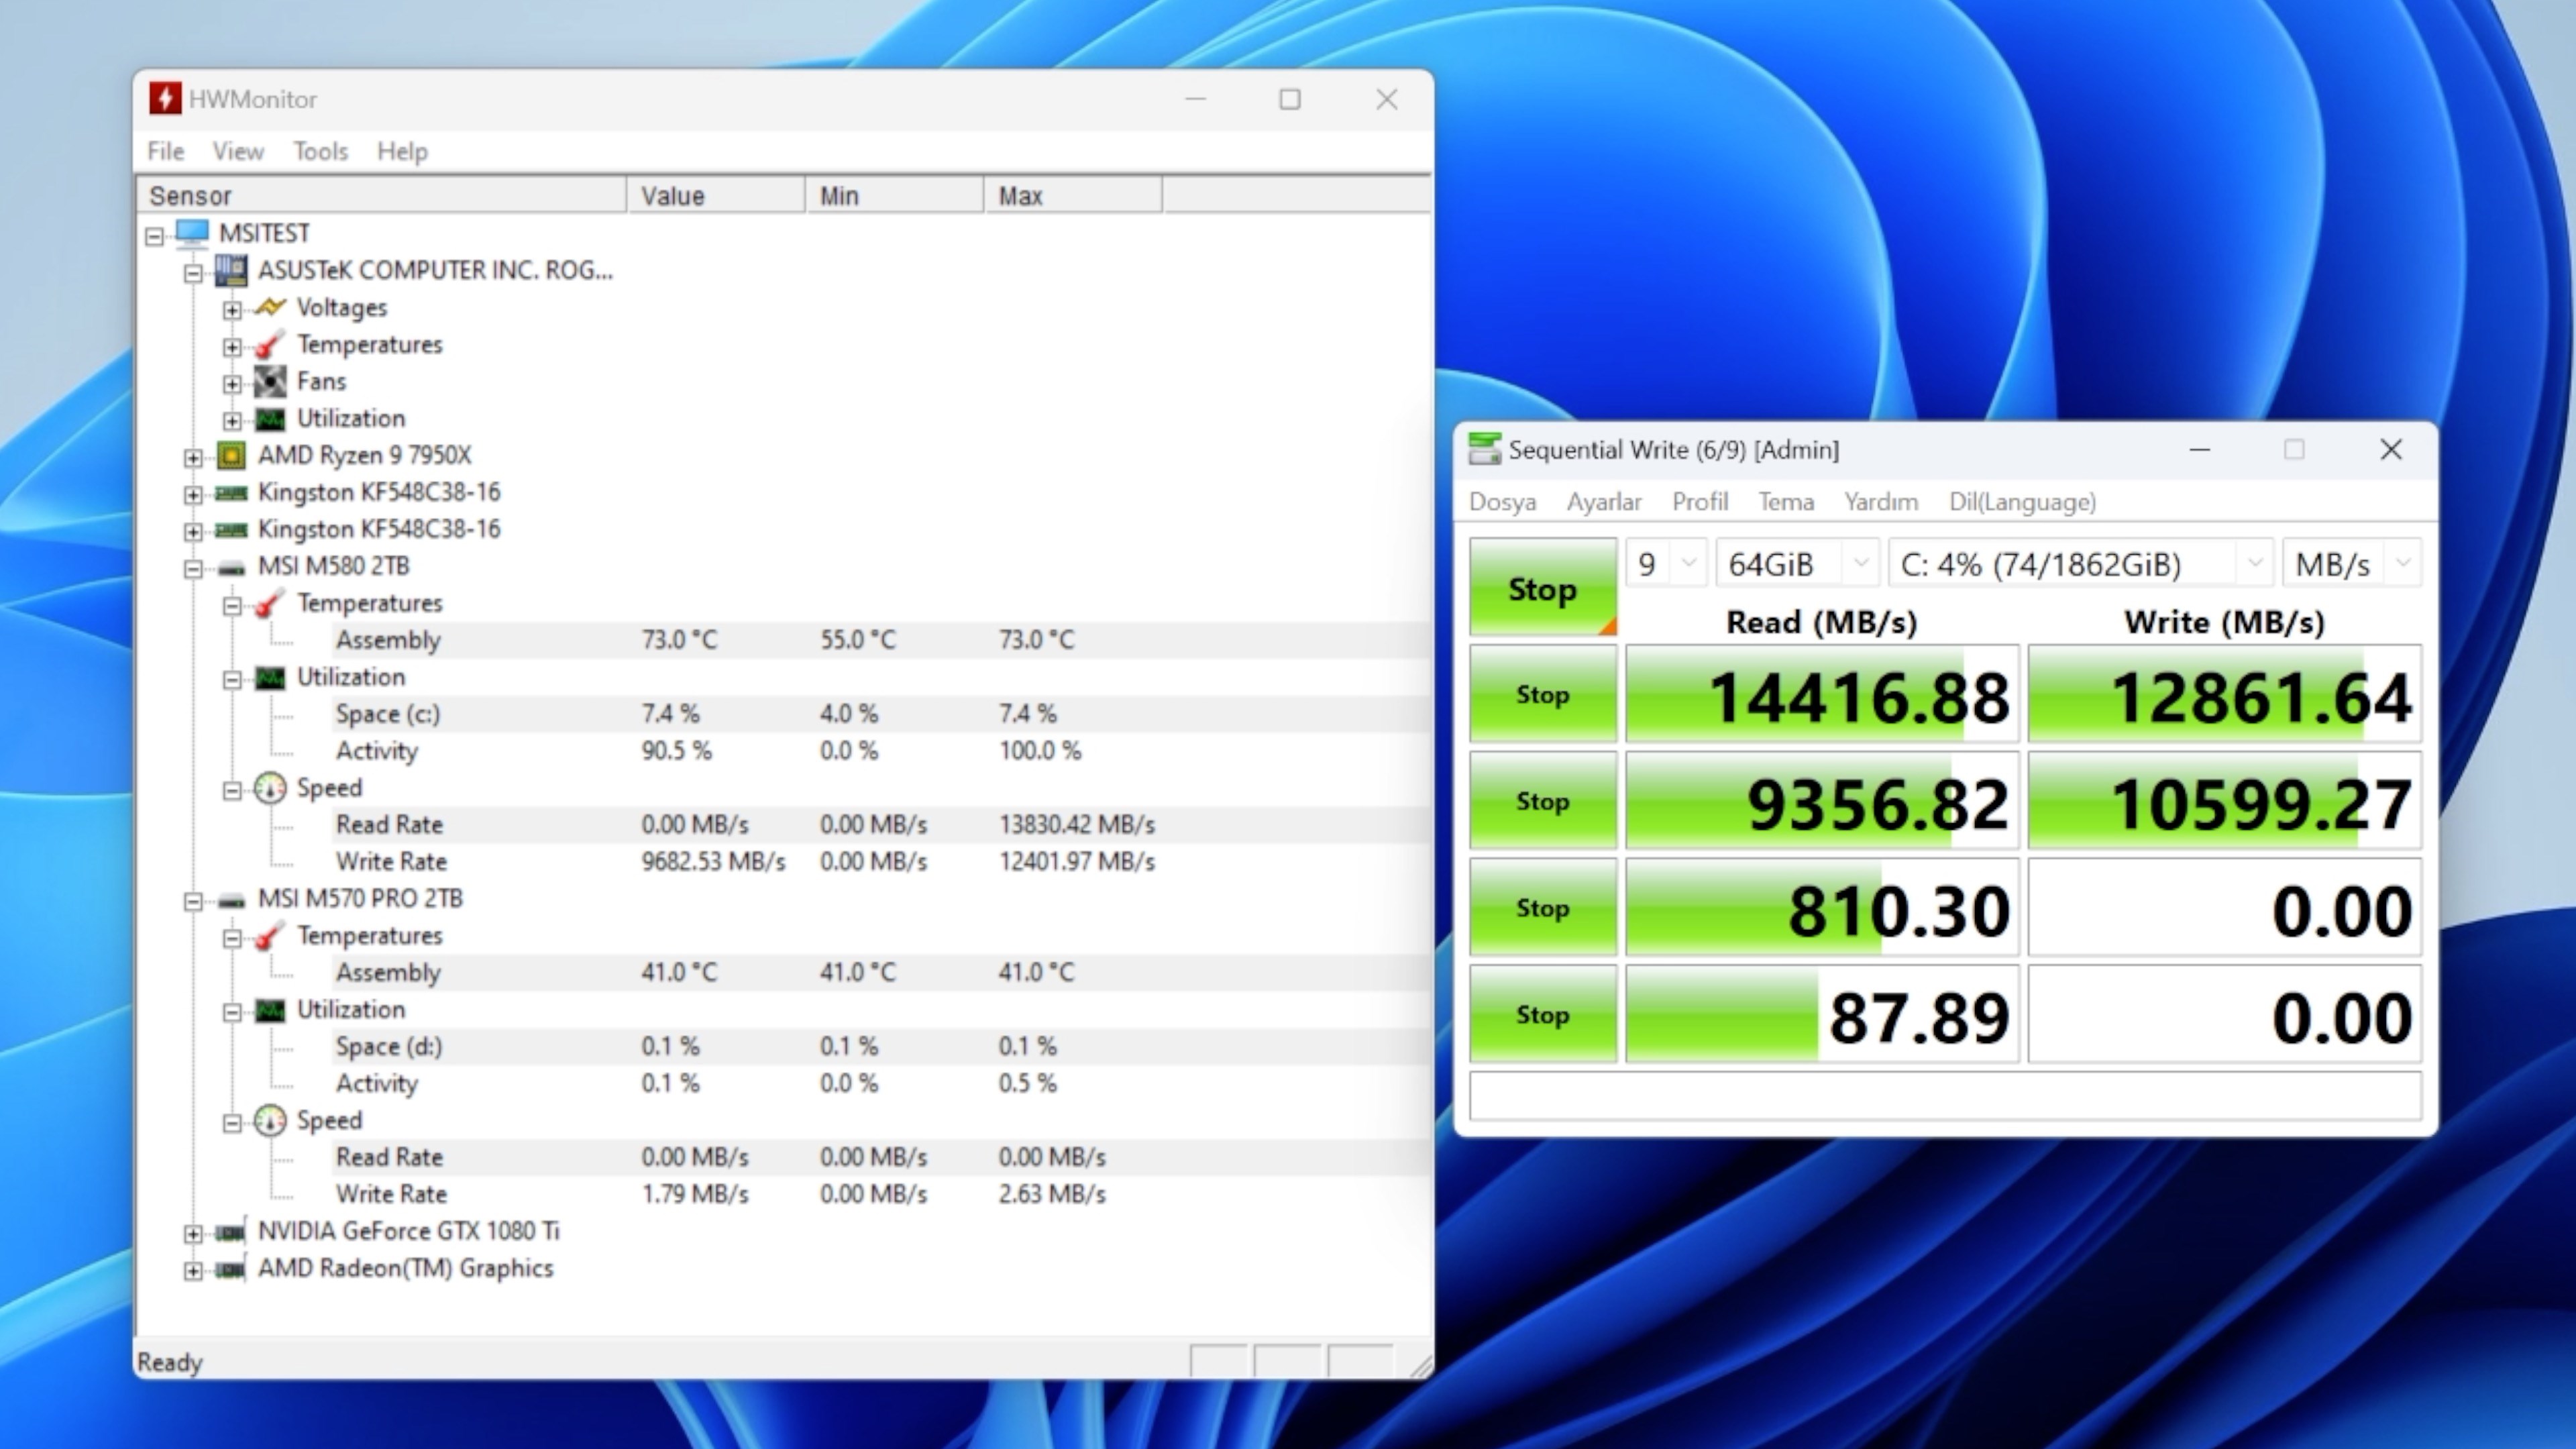Open the View menu in HWMonitor
The height and width of the screenshot is (1449, 2576).
(x=238, y=151)
